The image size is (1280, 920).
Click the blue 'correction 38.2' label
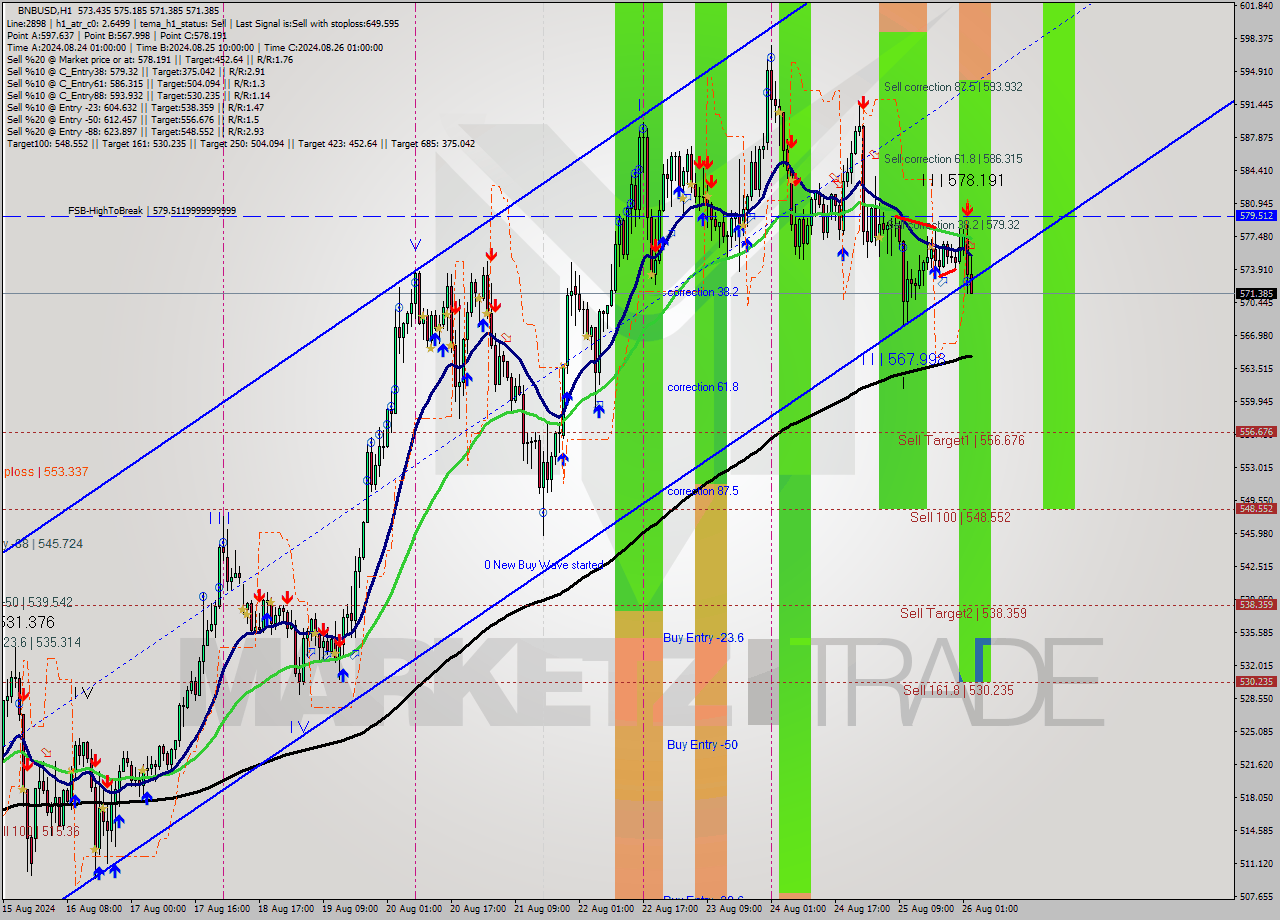pos(703,292)
